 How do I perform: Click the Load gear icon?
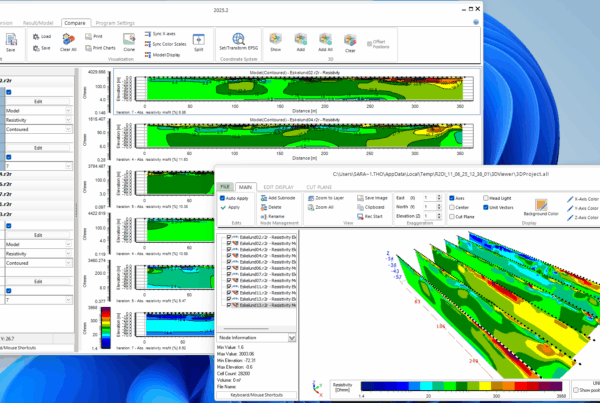36,37
